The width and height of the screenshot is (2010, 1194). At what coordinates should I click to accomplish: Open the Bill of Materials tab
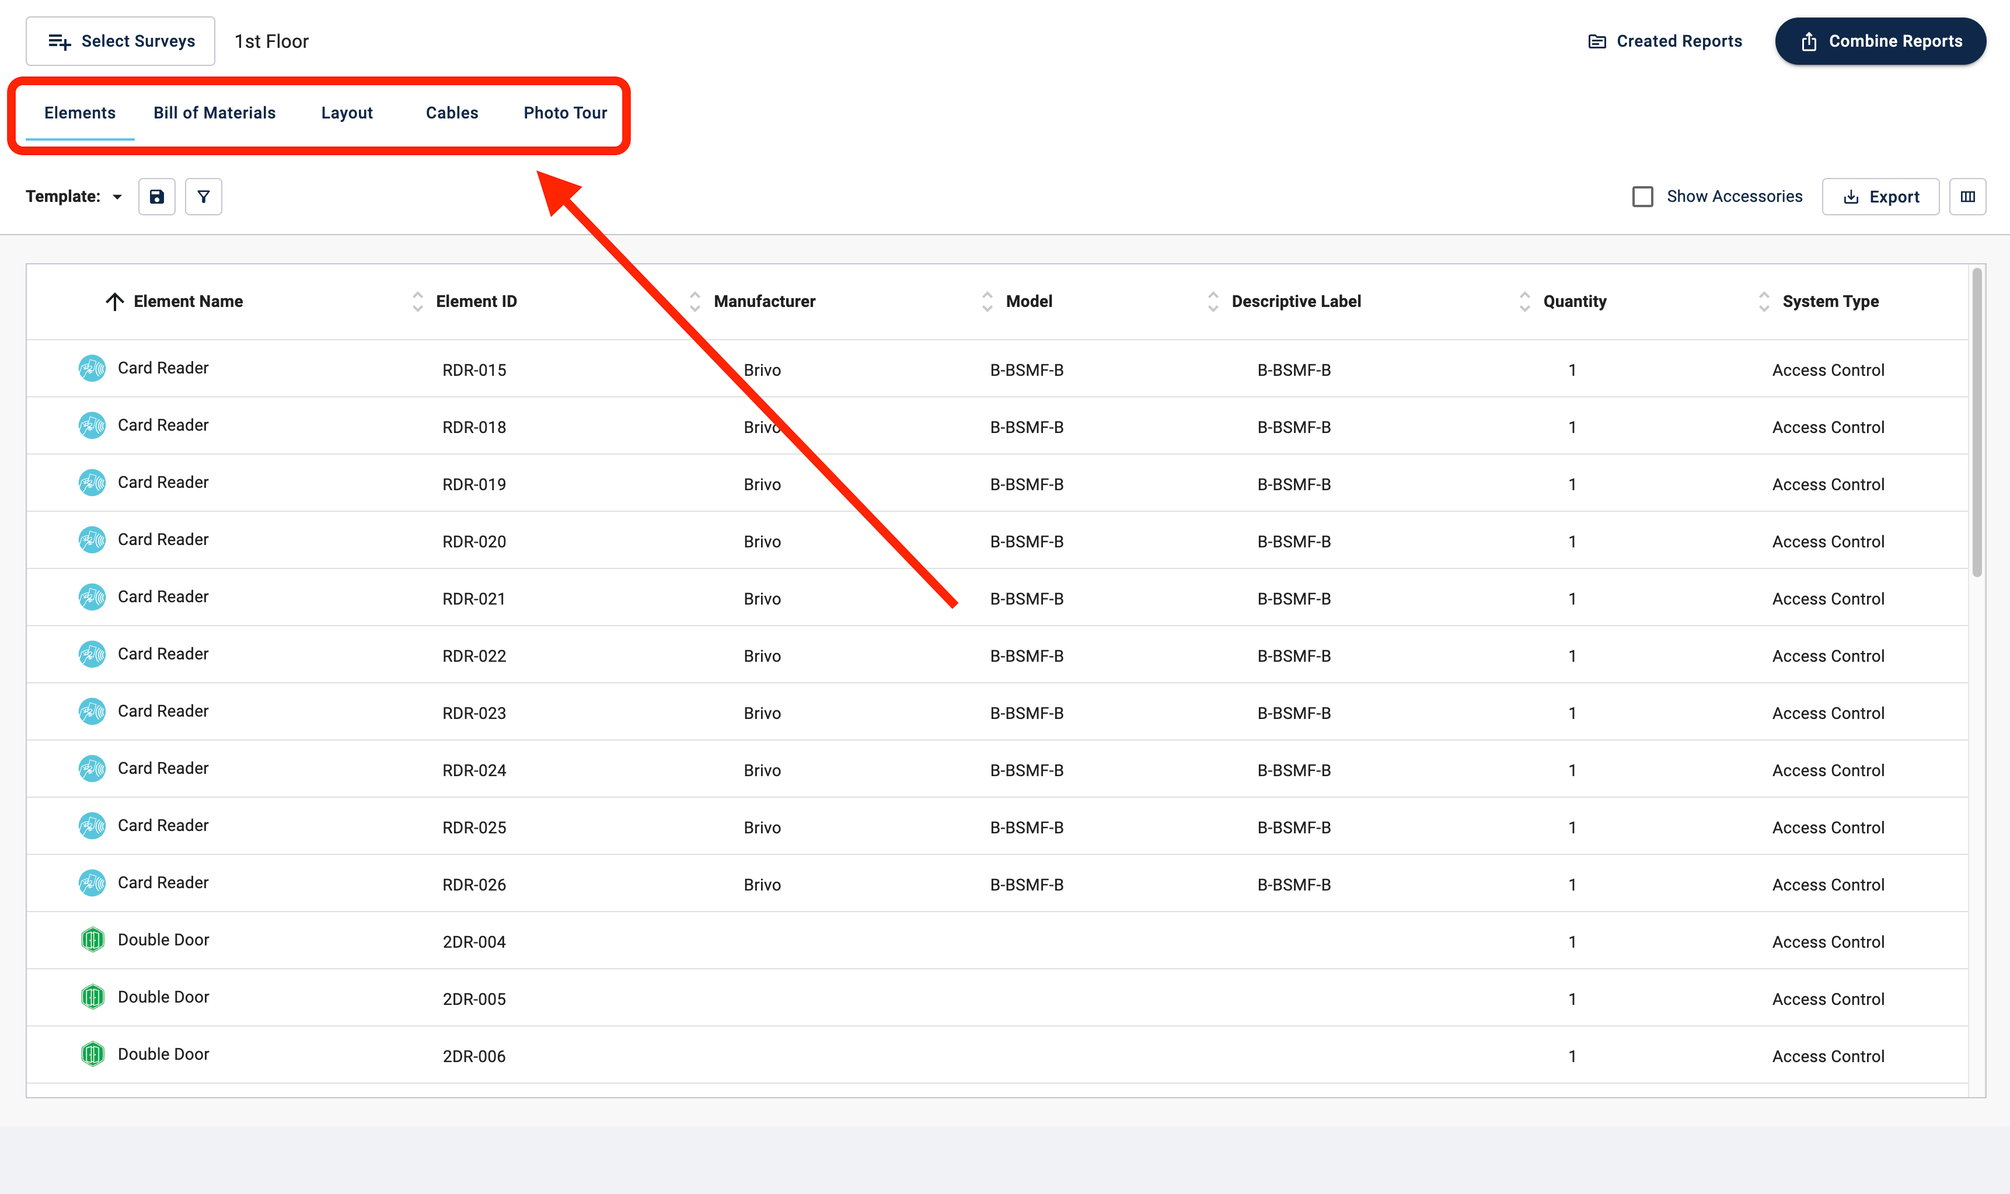coord(214,113)
